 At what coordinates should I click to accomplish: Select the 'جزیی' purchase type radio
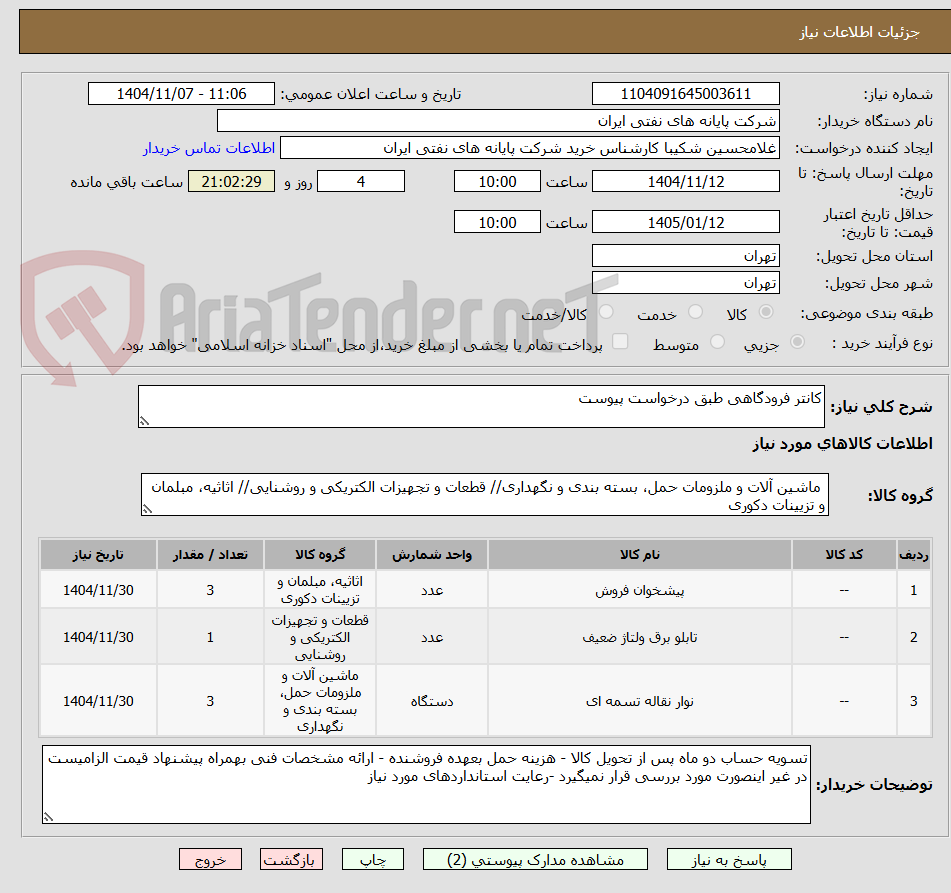pos(797,342)
